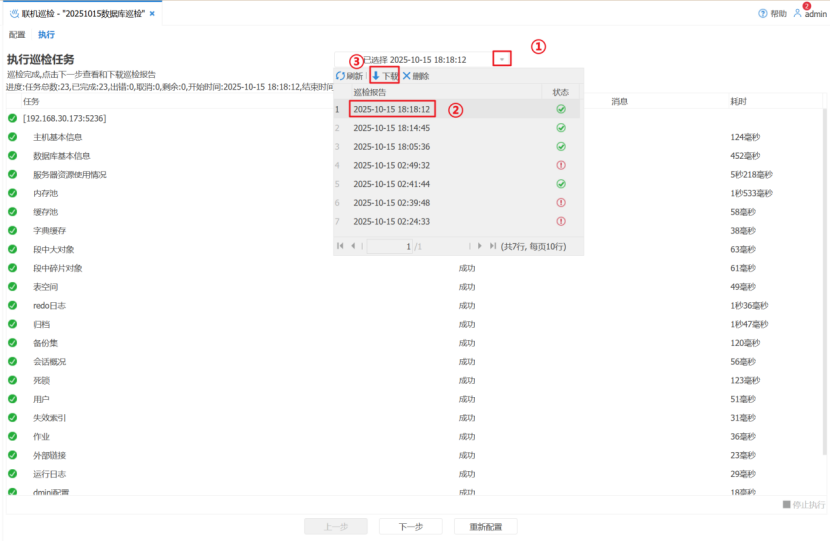This screenshot has width=830, height=542.
Task: Open the 帮助 help link
Action: pos(773,14)
